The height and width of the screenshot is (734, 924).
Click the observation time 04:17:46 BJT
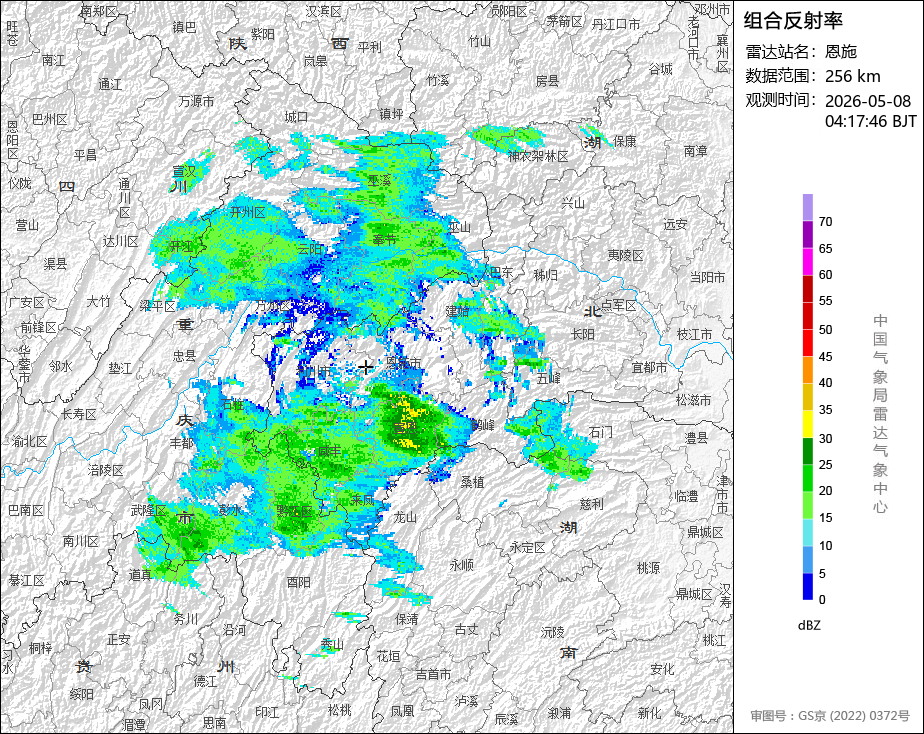coord(870,121)
